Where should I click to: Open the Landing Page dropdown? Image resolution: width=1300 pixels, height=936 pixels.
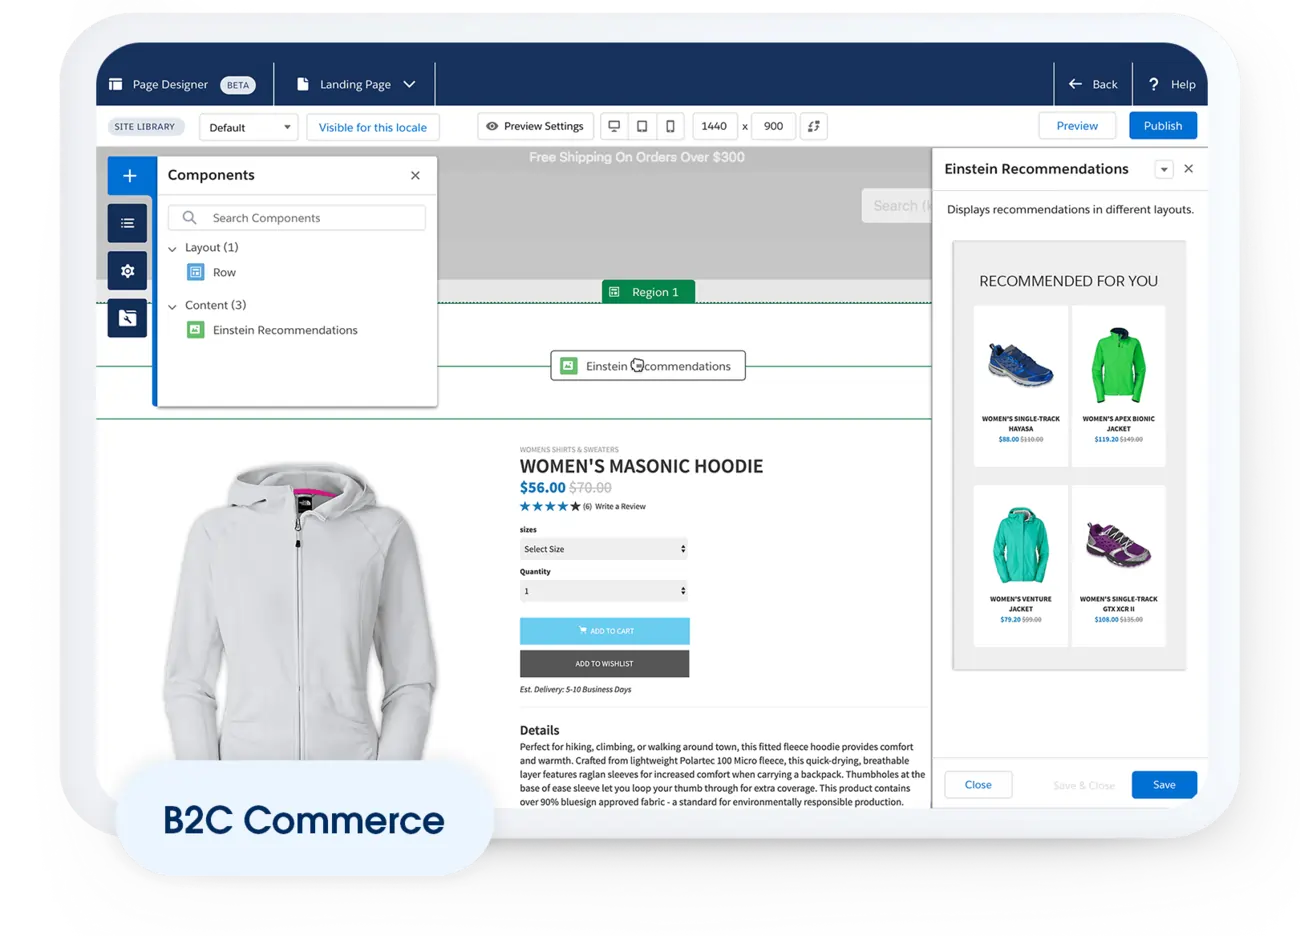tap(356, 84)
